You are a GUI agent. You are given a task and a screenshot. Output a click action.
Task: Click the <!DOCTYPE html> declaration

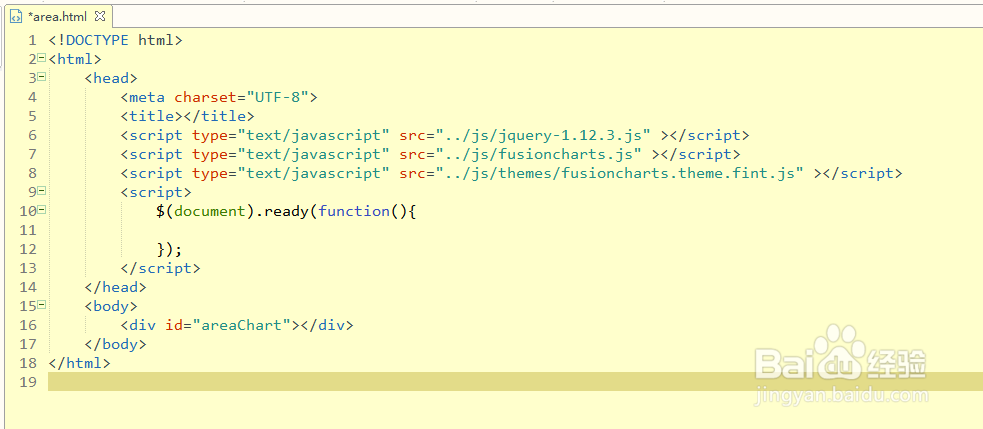(x=115, y=41)
